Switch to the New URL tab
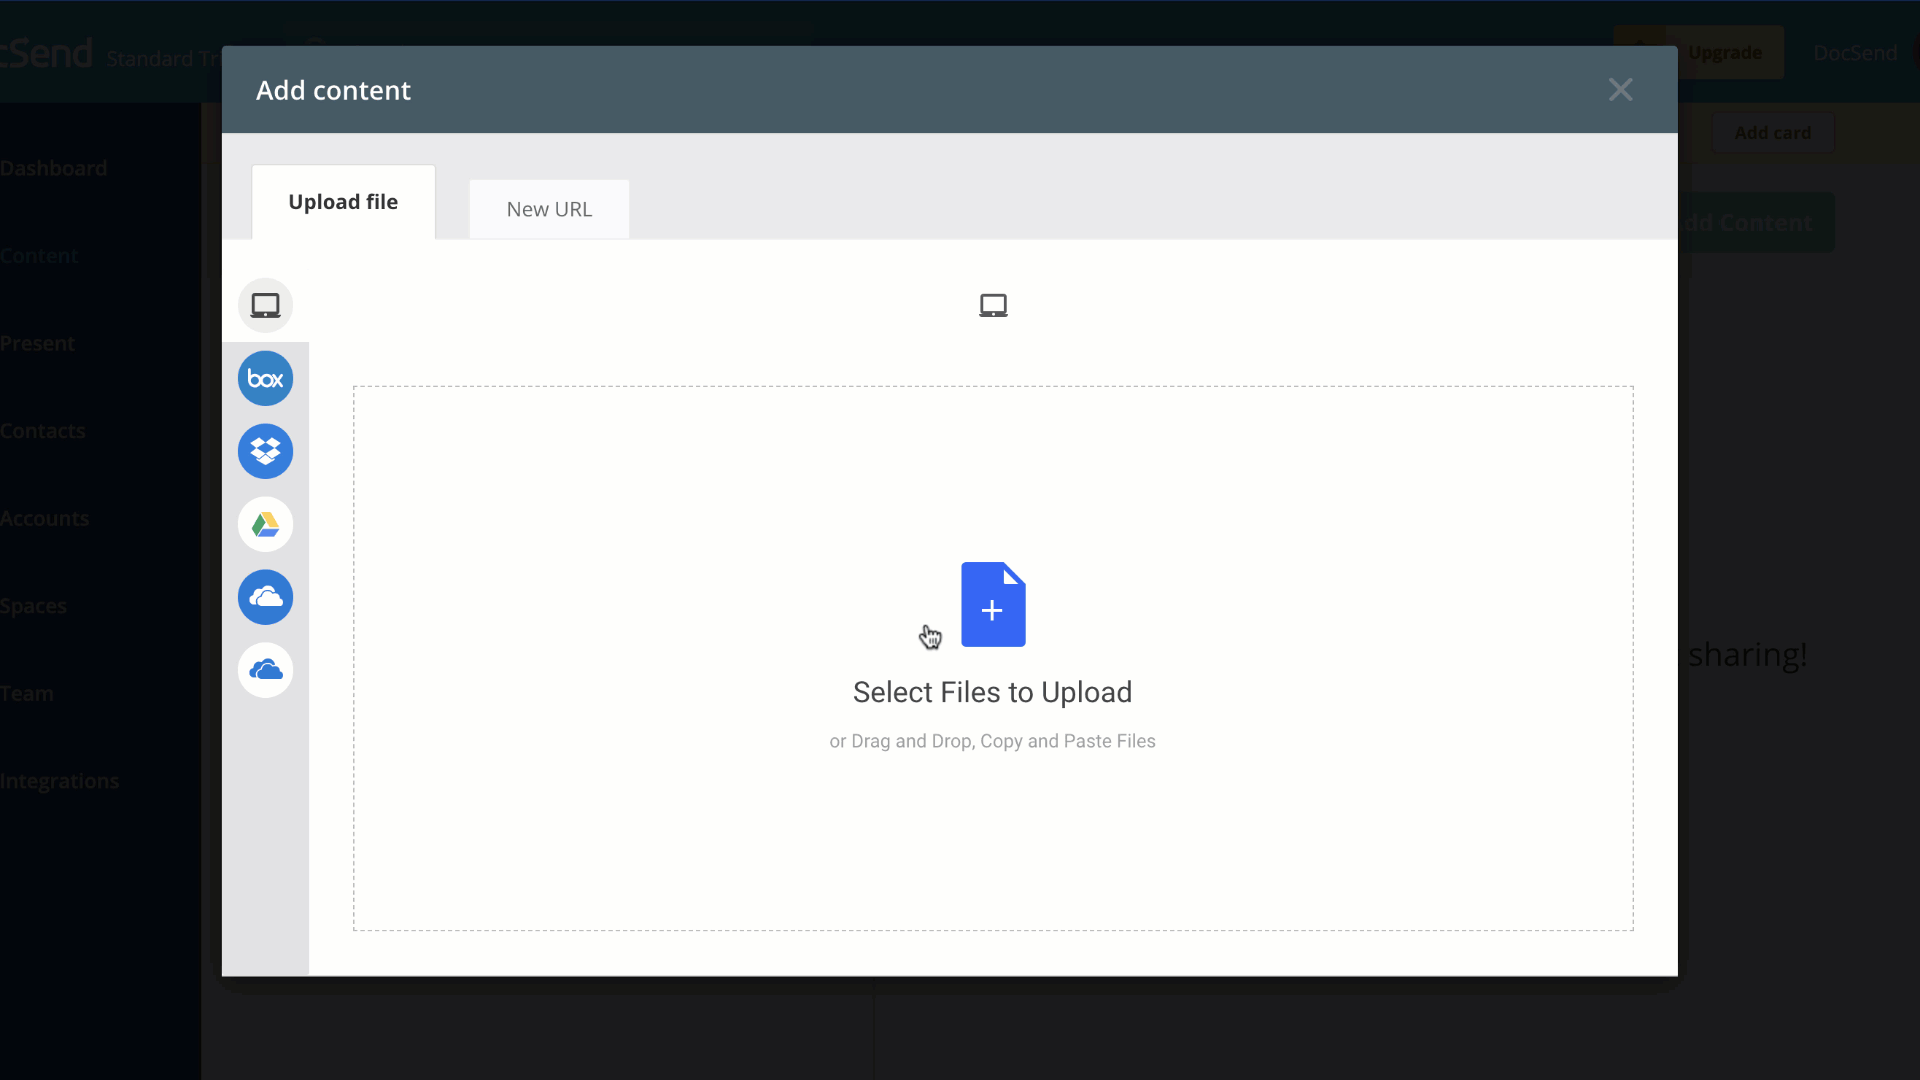 click(x=549, y=209)
